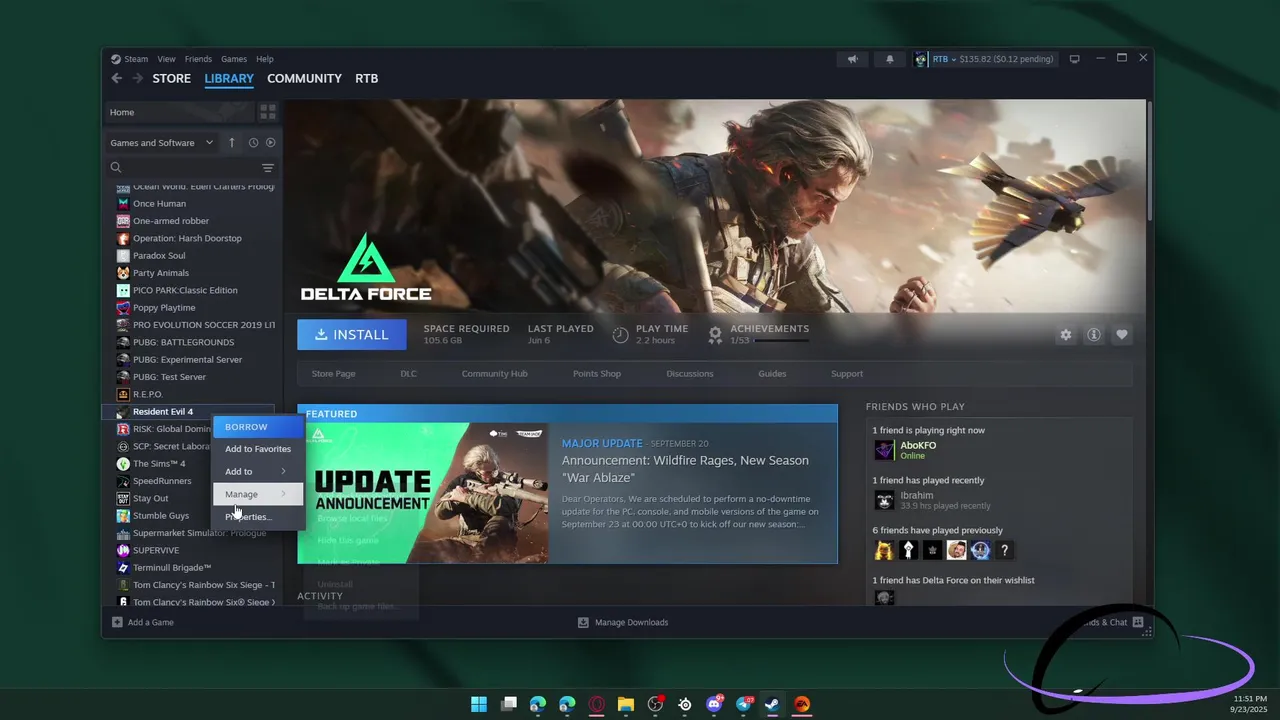
Task: Click BORROW in the context menu
Action: [x=258, y=427]
